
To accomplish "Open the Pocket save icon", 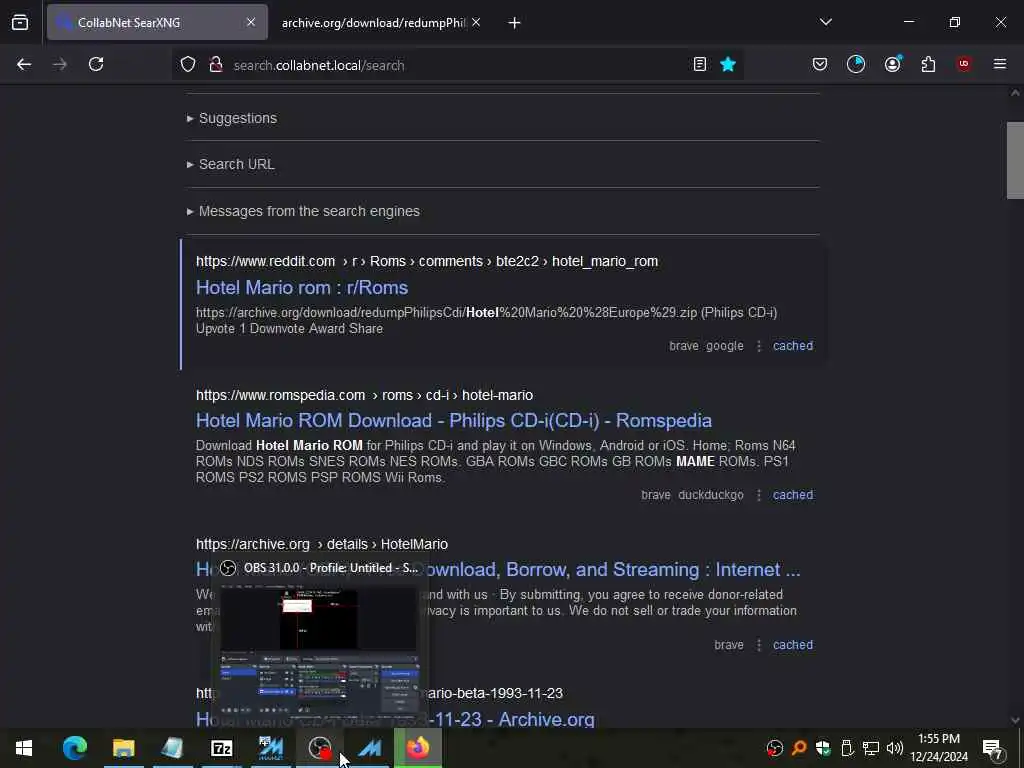I will (820, 64).
